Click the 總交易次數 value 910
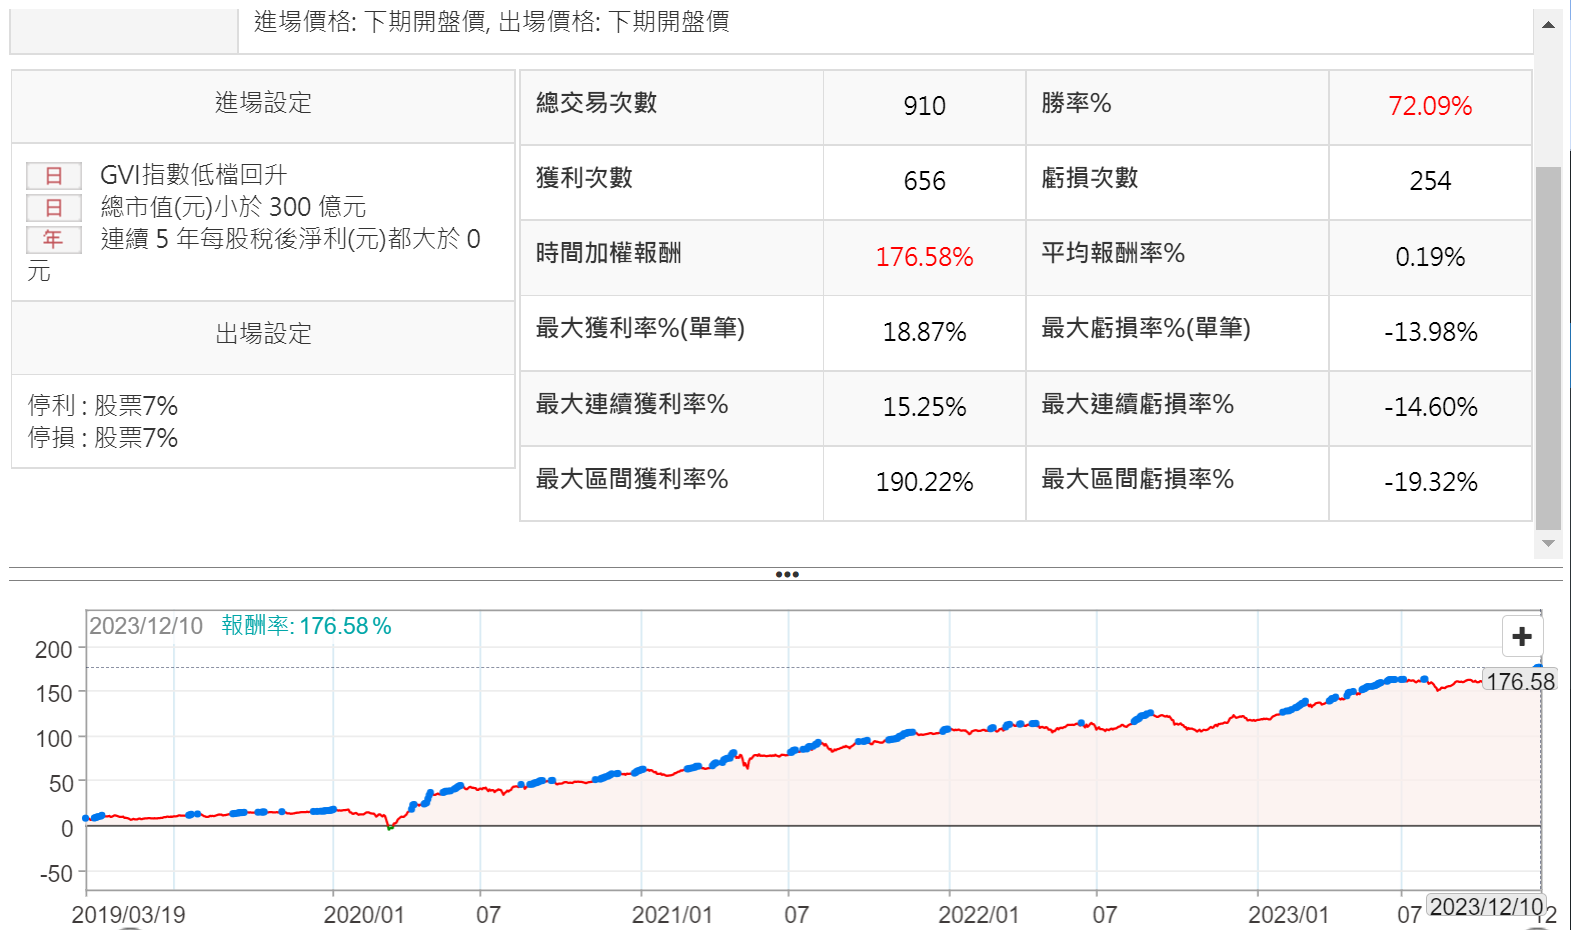The image size is (1571, 930). 924,106
